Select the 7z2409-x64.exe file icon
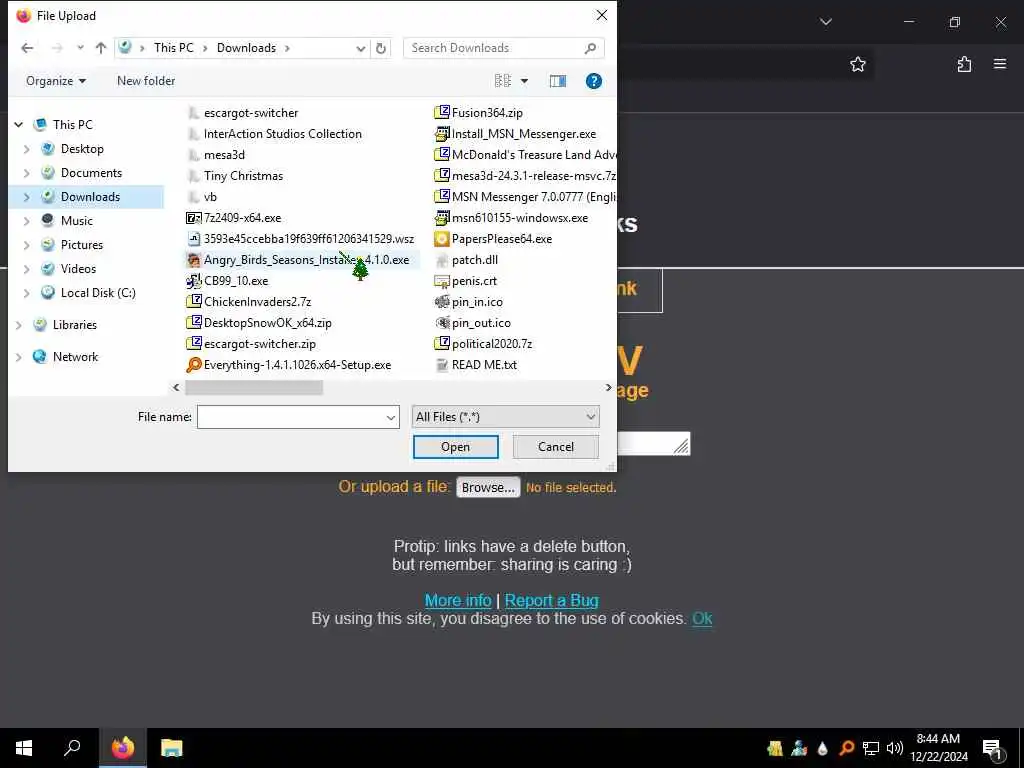1024x768 pixels. [194, 218]
